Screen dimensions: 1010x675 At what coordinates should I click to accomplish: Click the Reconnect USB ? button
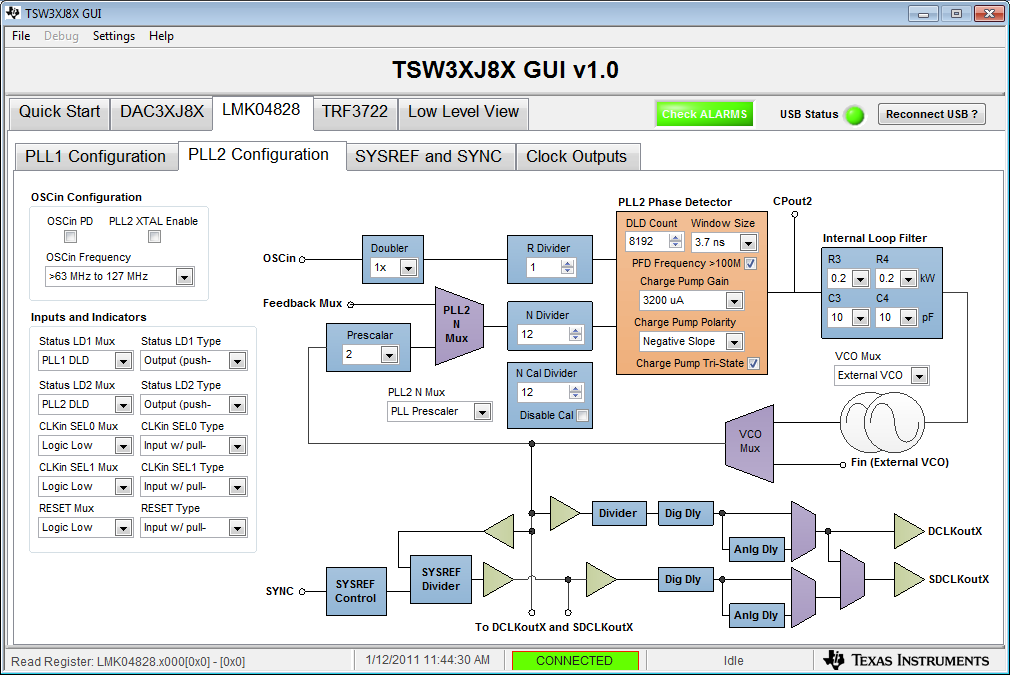pos(931,114)
